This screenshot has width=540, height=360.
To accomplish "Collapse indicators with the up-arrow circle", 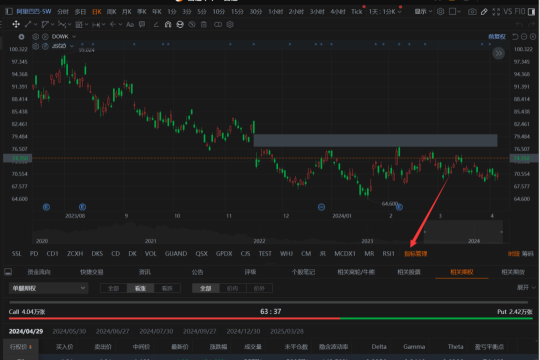I will click(x=21, y=37).
